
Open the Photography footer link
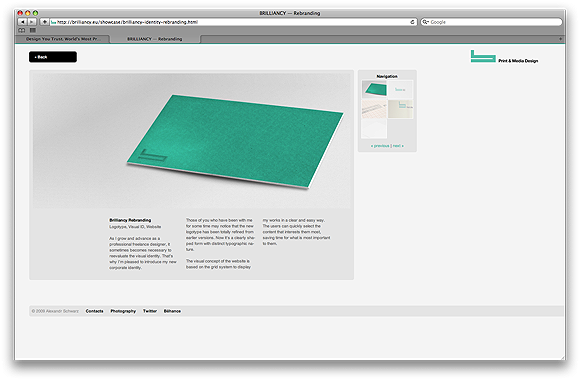pyautogui.click(x=123, y=311)
